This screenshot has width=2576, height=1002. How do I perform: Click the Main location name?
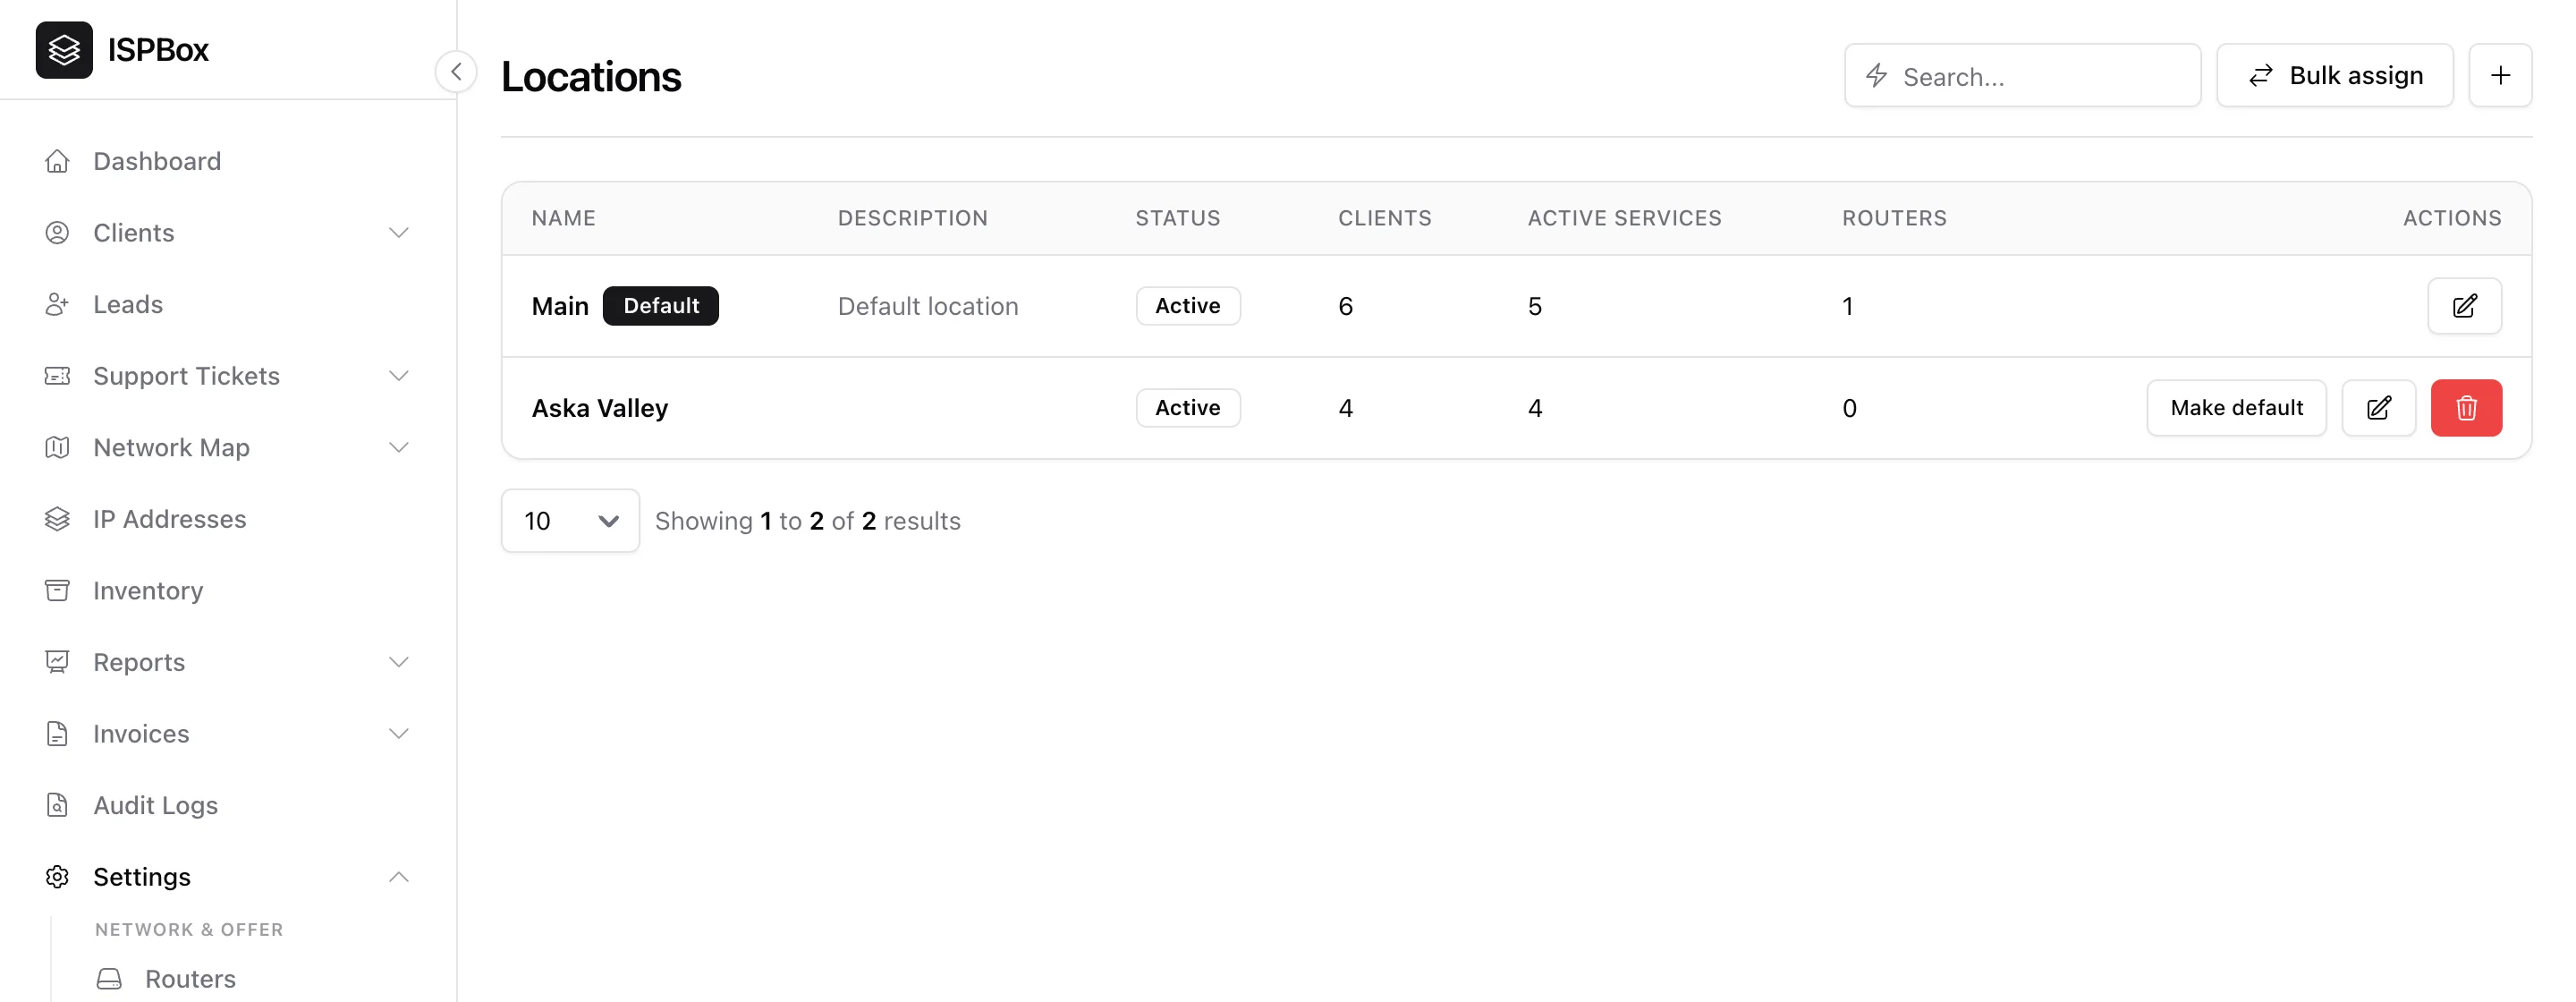560,306
